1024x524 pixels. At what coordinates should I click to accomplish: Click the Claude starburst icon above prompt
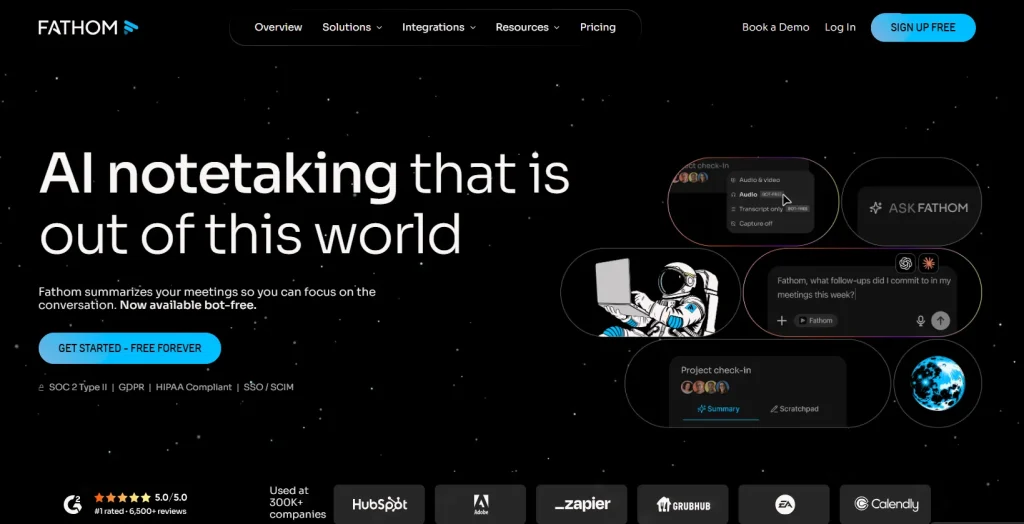929,263
